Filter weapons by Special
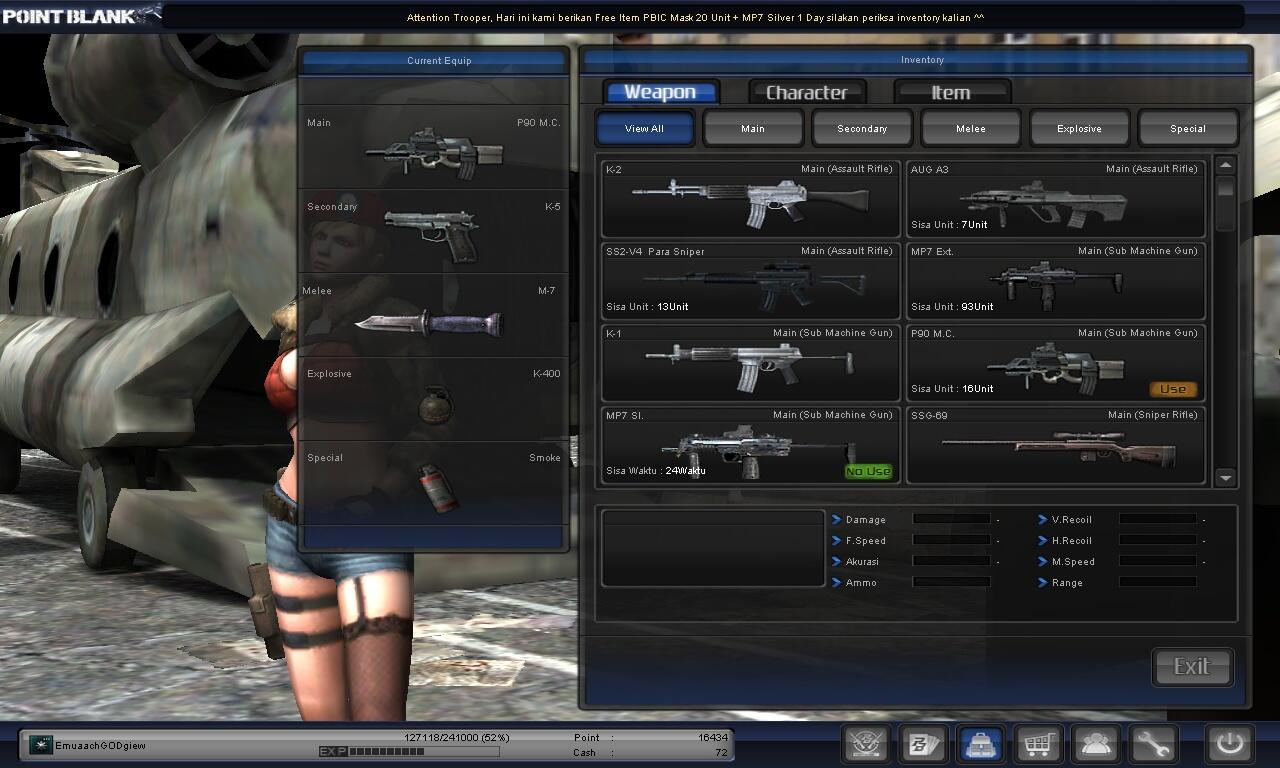This screenshot has height=768, width=1280. 1188,128
